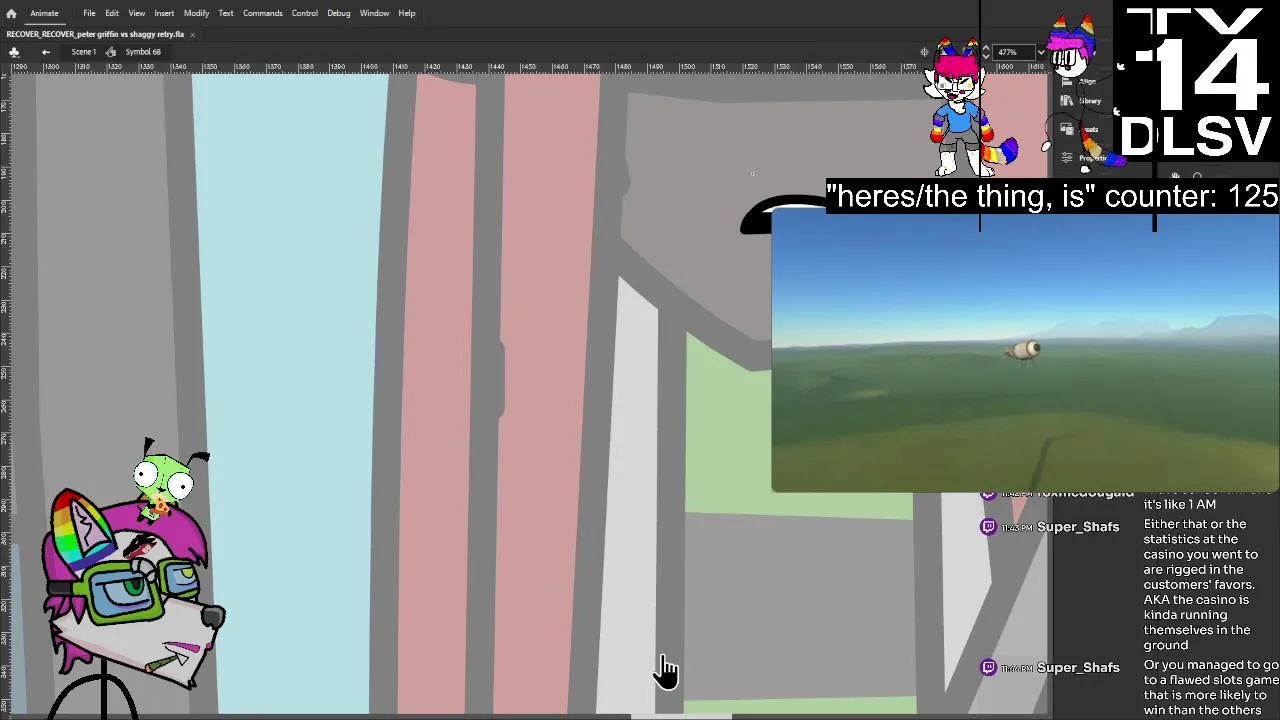Click the Center Stage icon
The width and height of the screenshot is (1280, 720).
[x=925, y=52]
